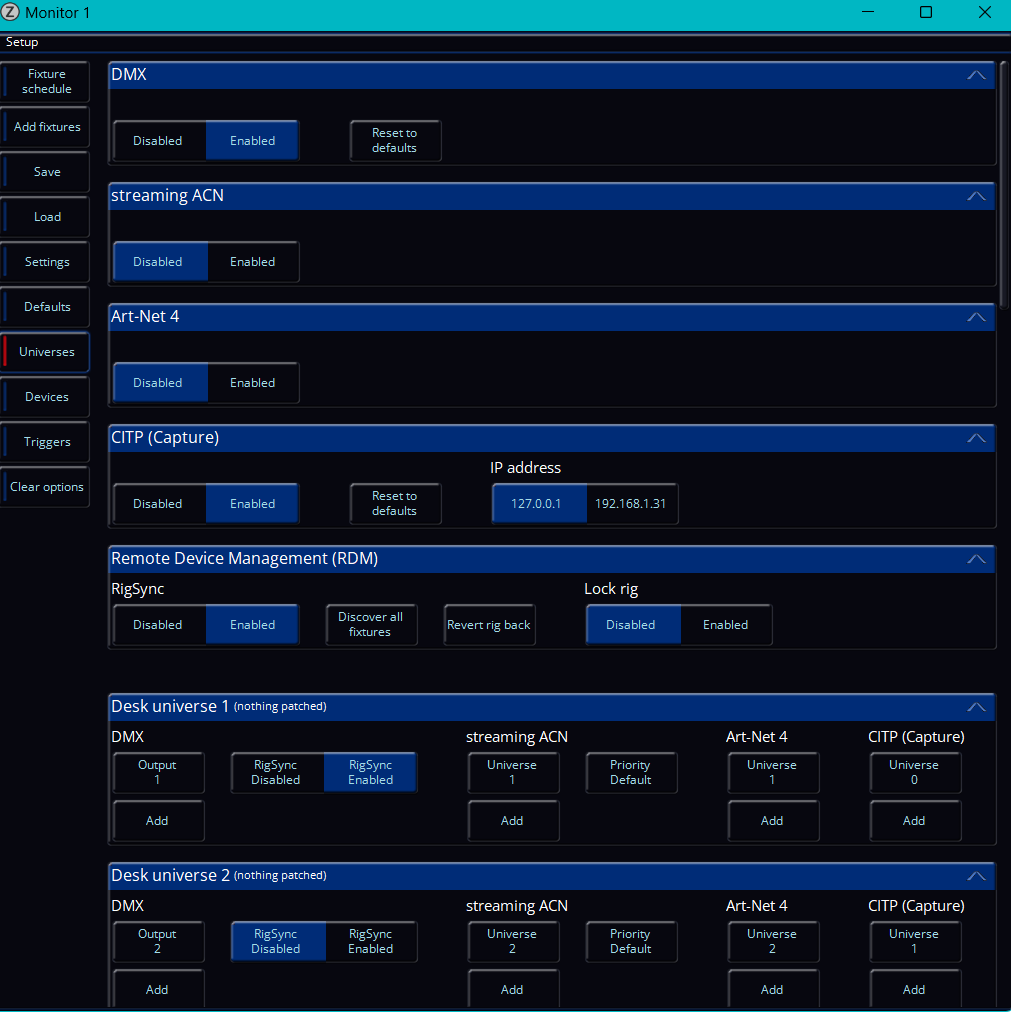This screenshot has height=1012, width=1011.
Task: Open the Fixture schedule tab
Action: [47, 82]
